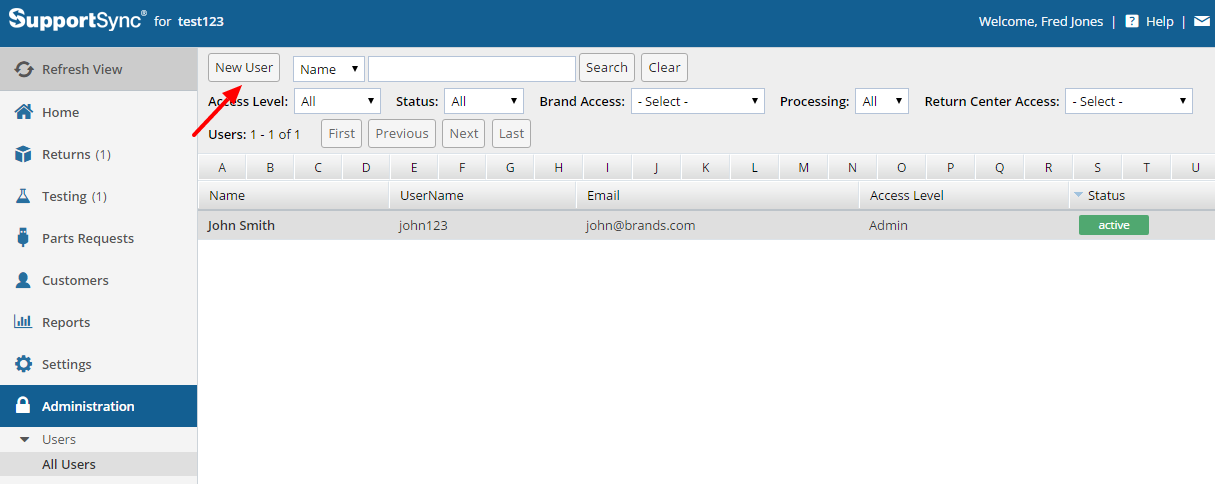
Task: Click into the search text field
Action: click(471, 68)
